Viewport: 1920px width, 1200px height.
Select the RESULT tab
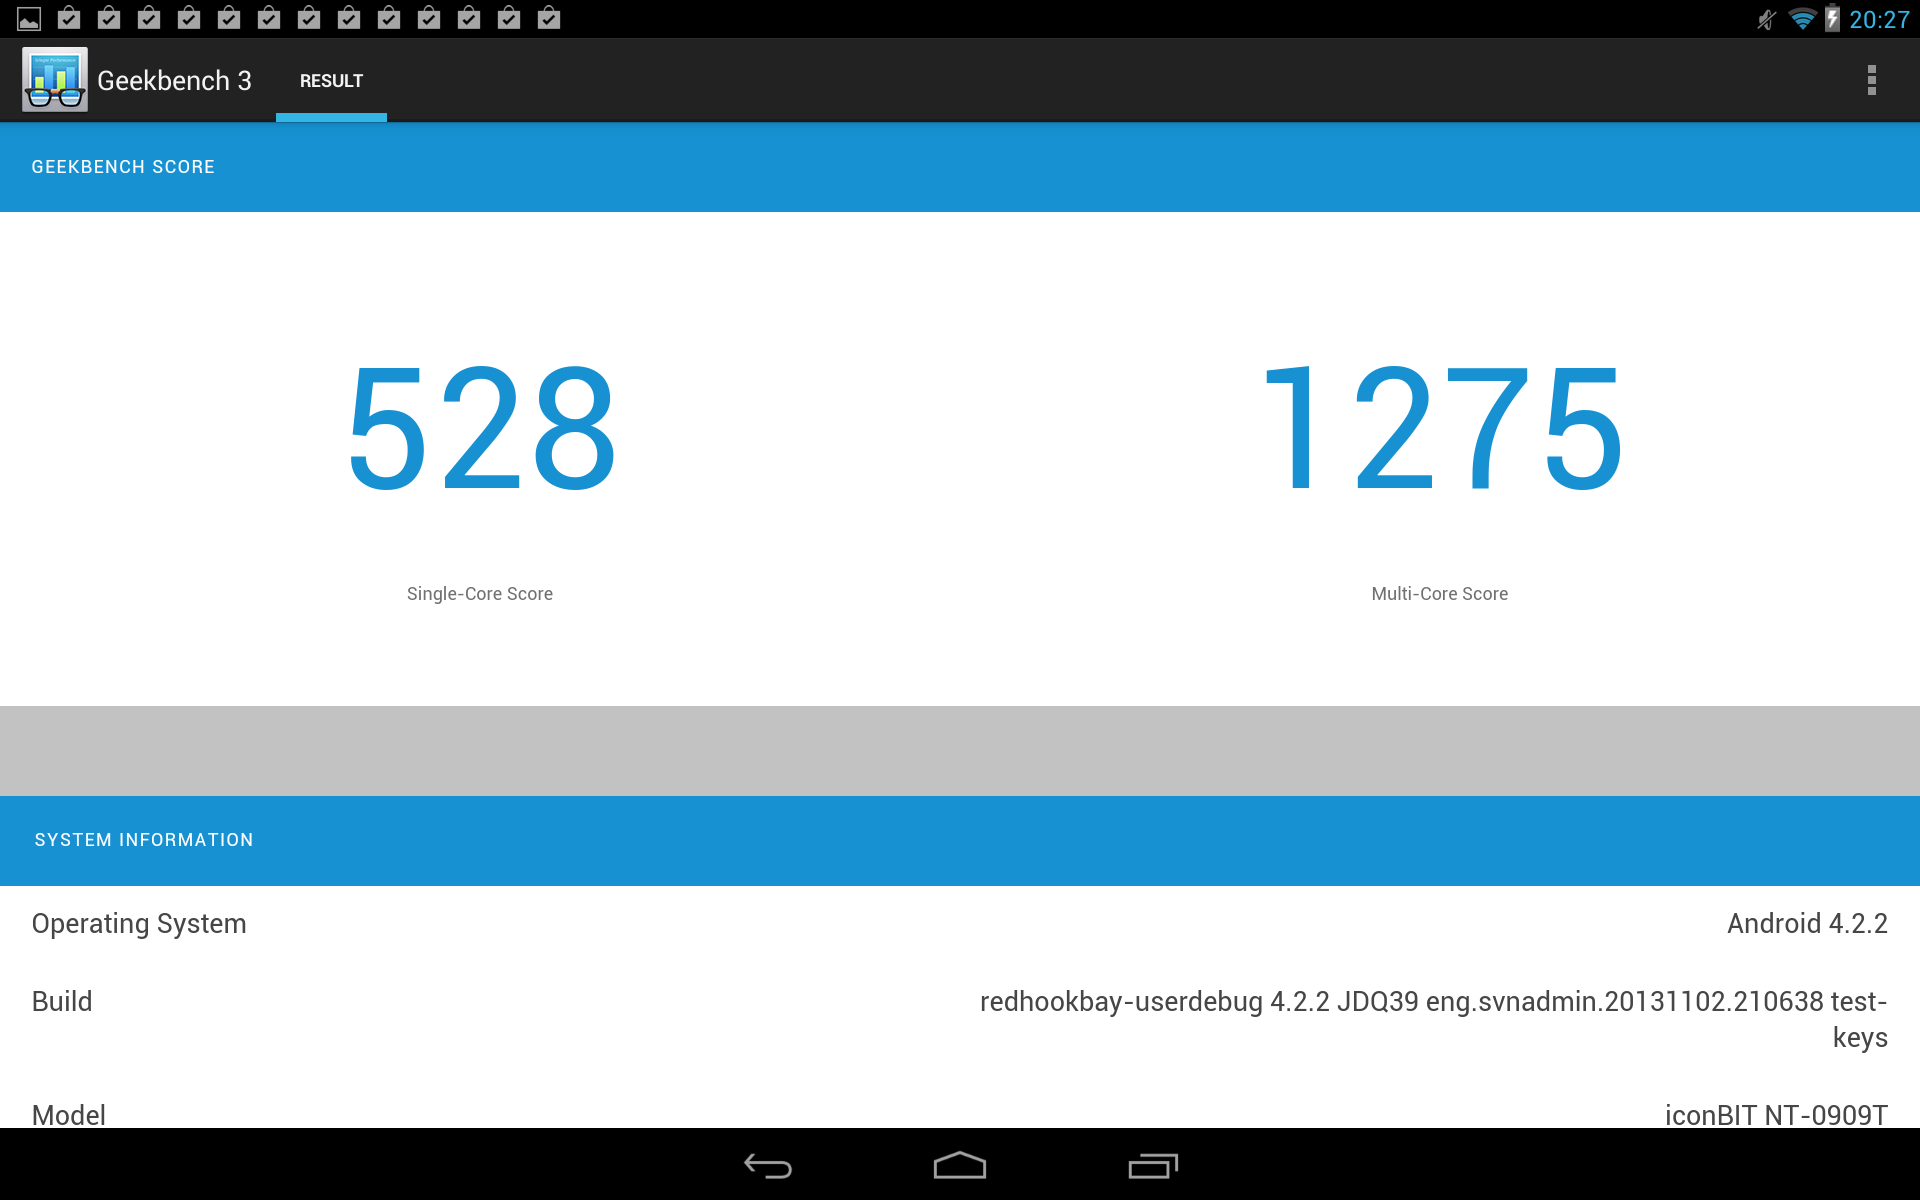pyautogui.click(x=331, y=81)
